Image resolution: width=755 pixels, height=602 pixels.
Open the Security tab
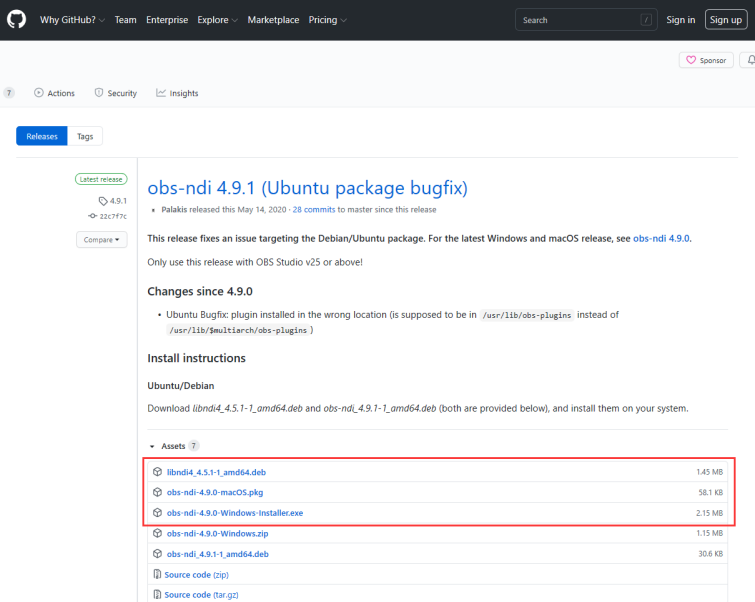(116, 93)
